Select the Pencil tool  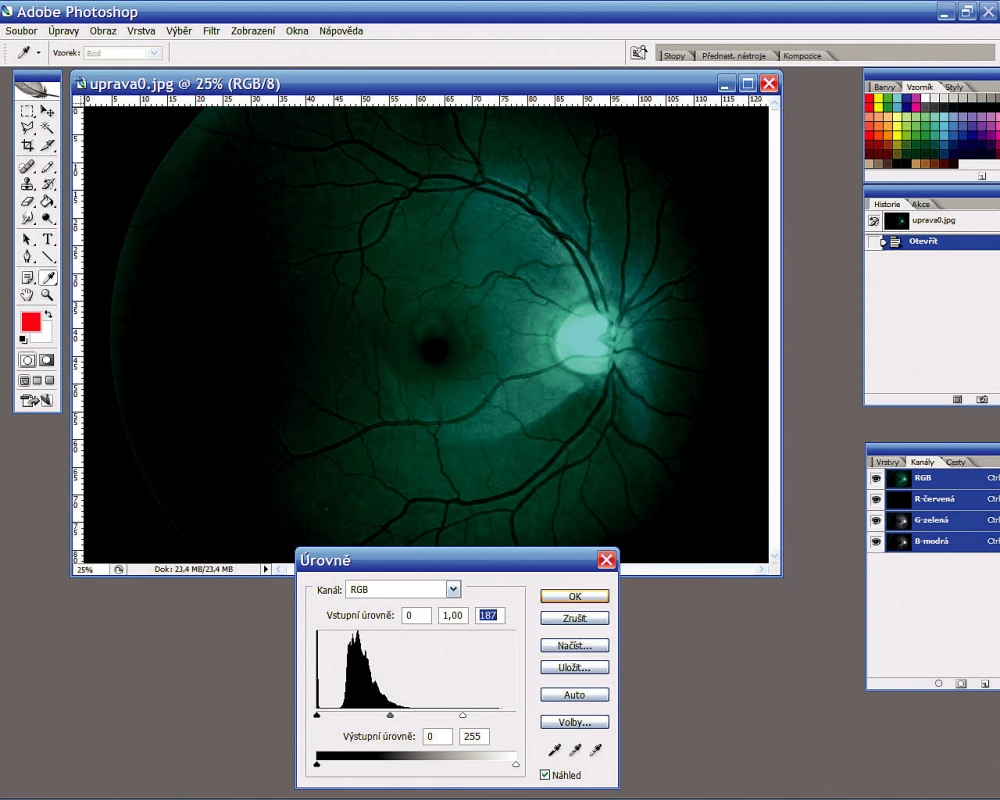(47, 167)
